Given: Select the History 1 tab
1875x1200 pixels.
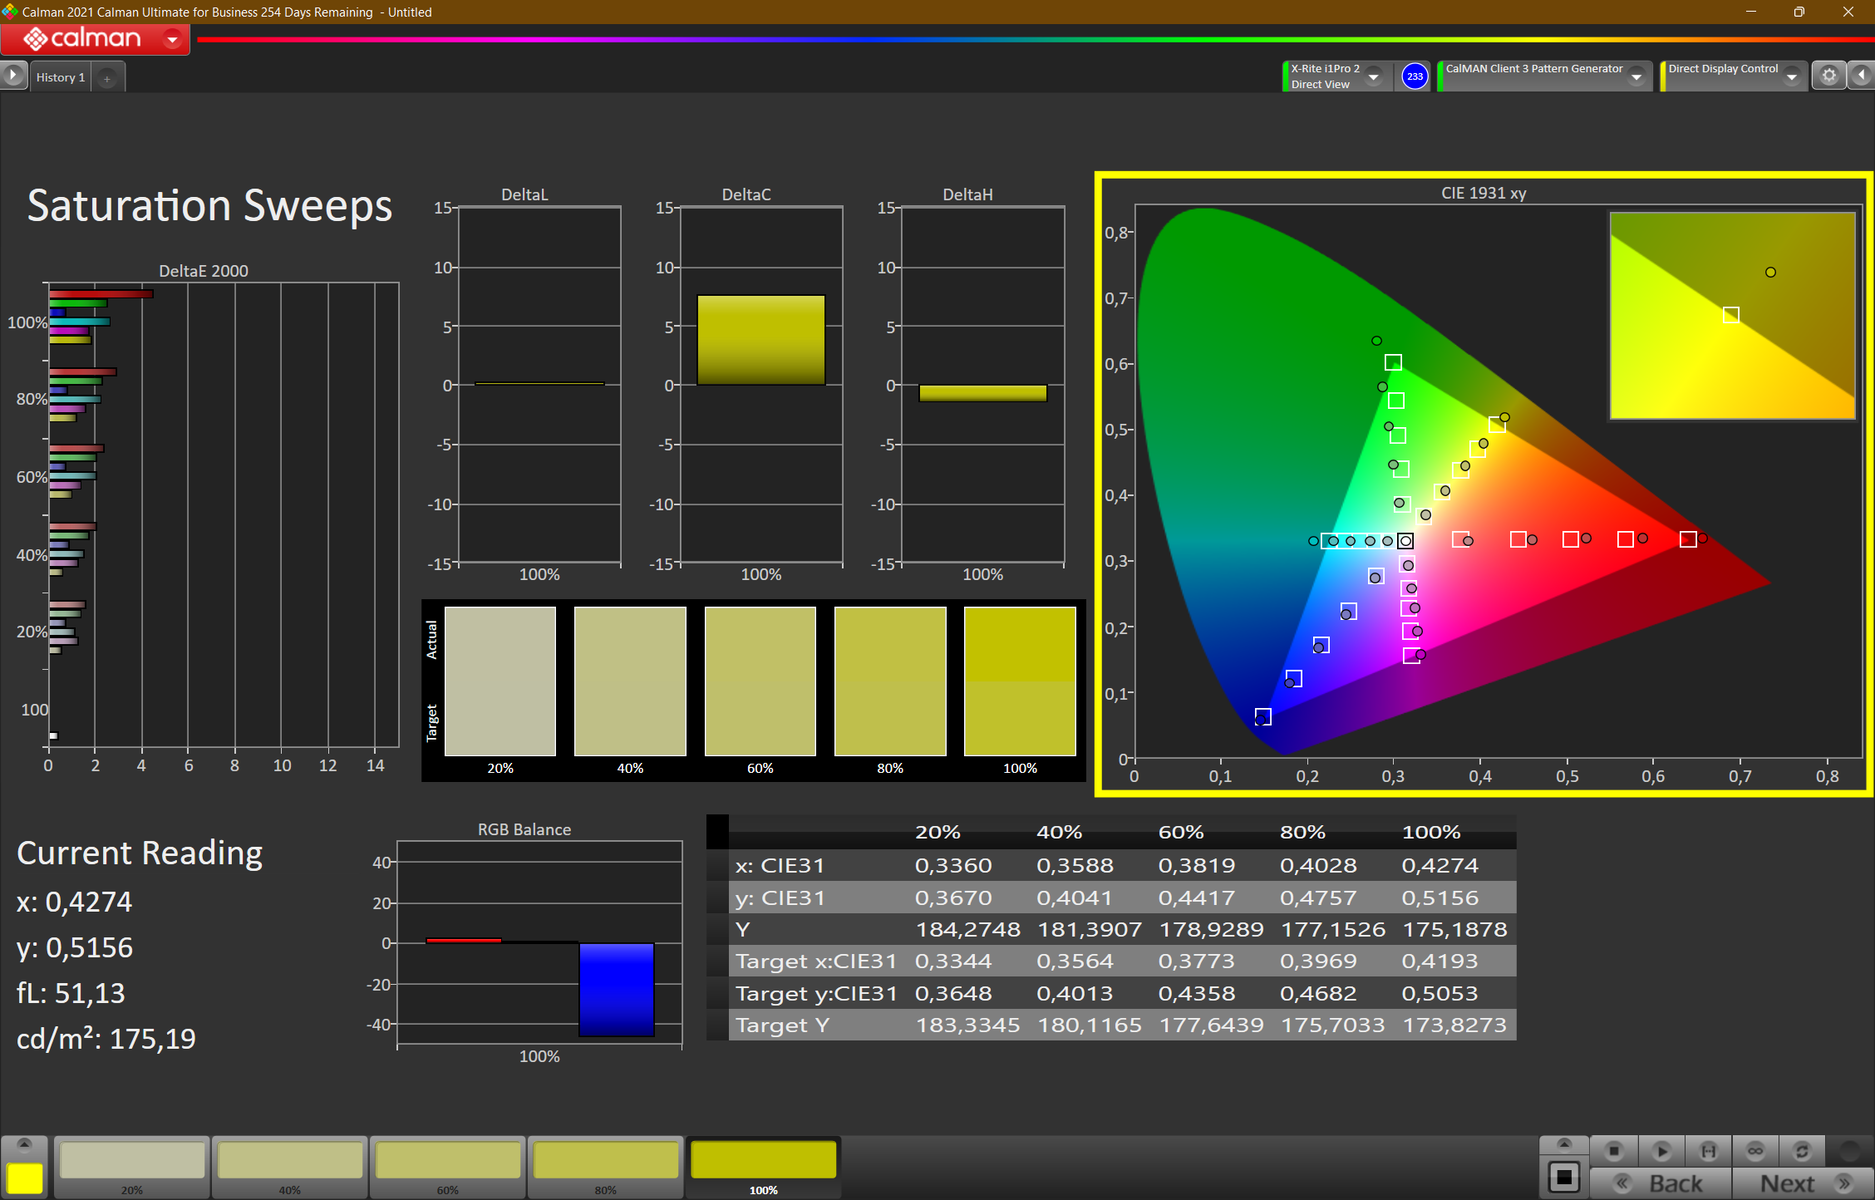Looking at the screenshot, I should [x=60, y=77].
